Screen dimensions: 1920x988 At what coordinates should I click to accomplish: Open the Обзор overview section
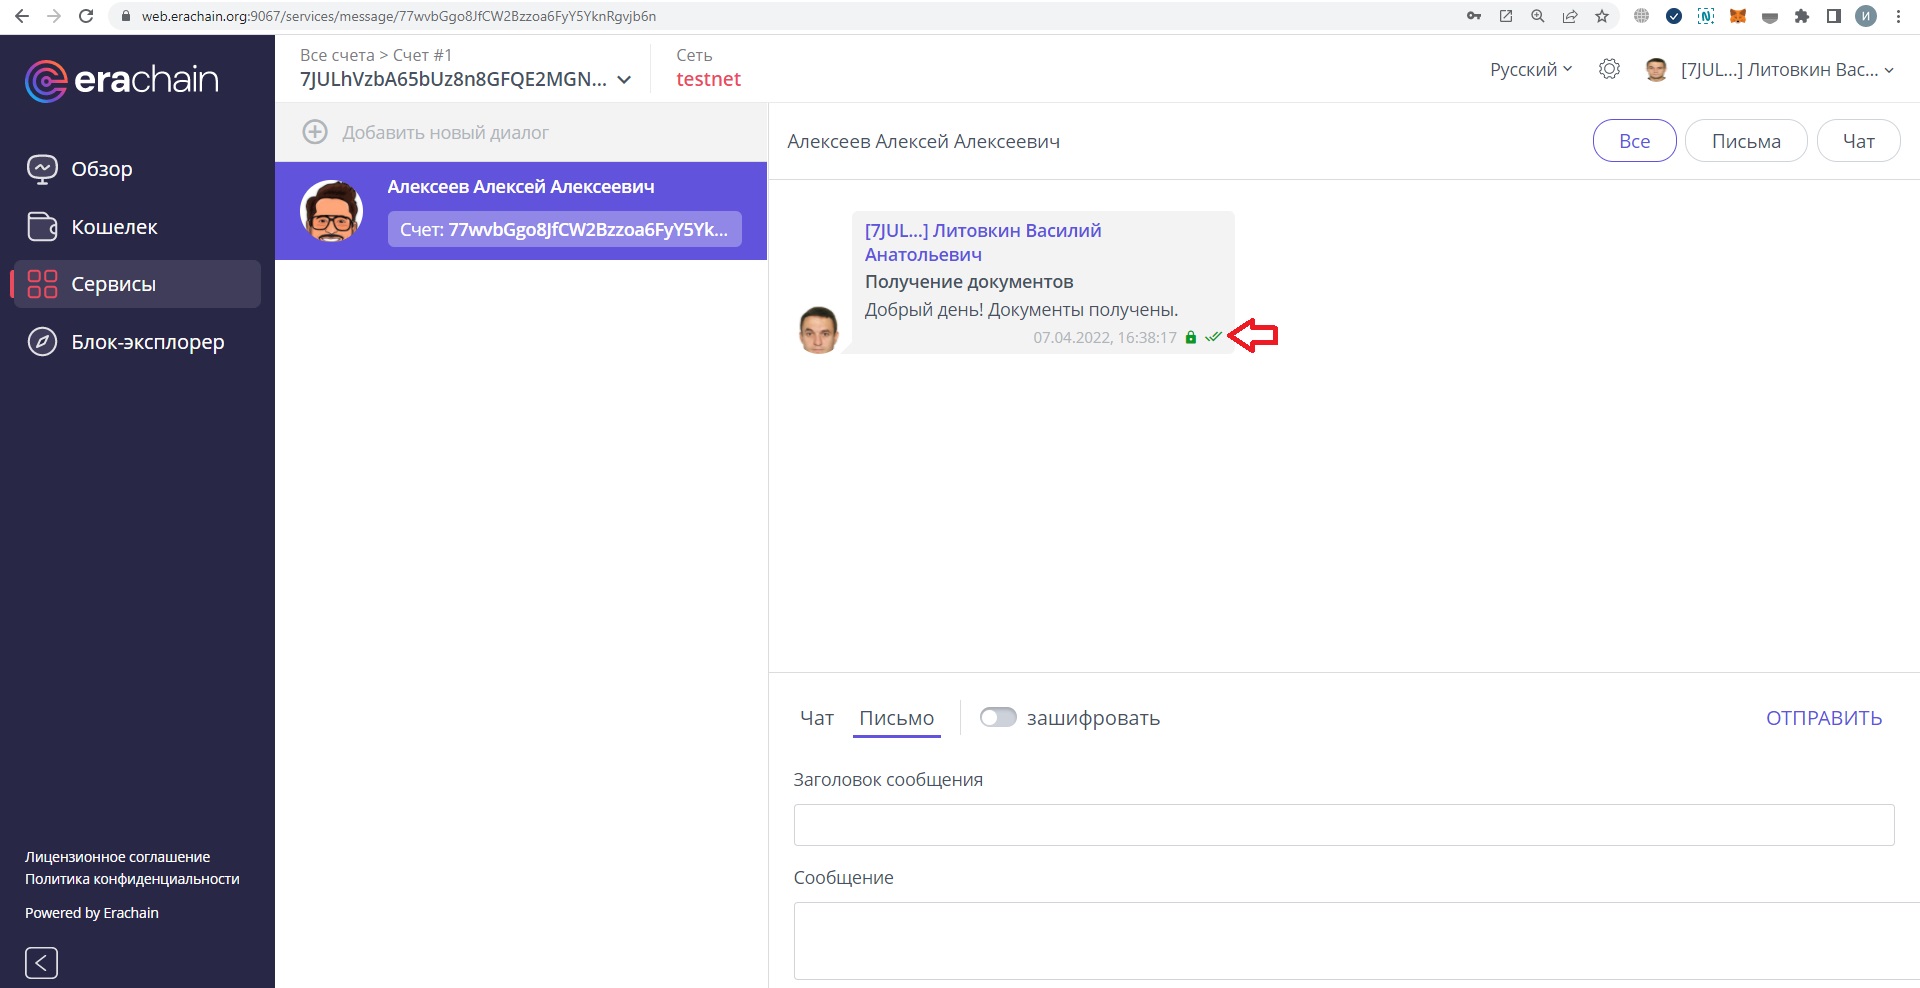[101, 169]
